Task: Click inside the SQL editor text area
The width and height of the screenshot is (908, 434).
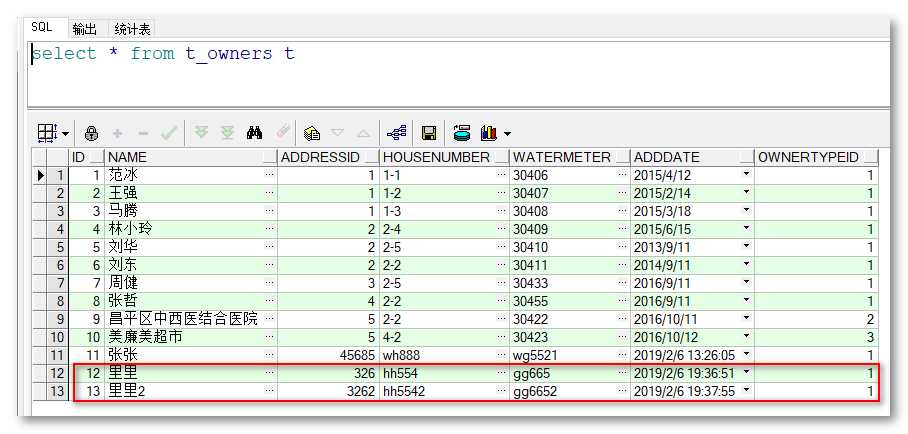Action: tap(457, 72)
